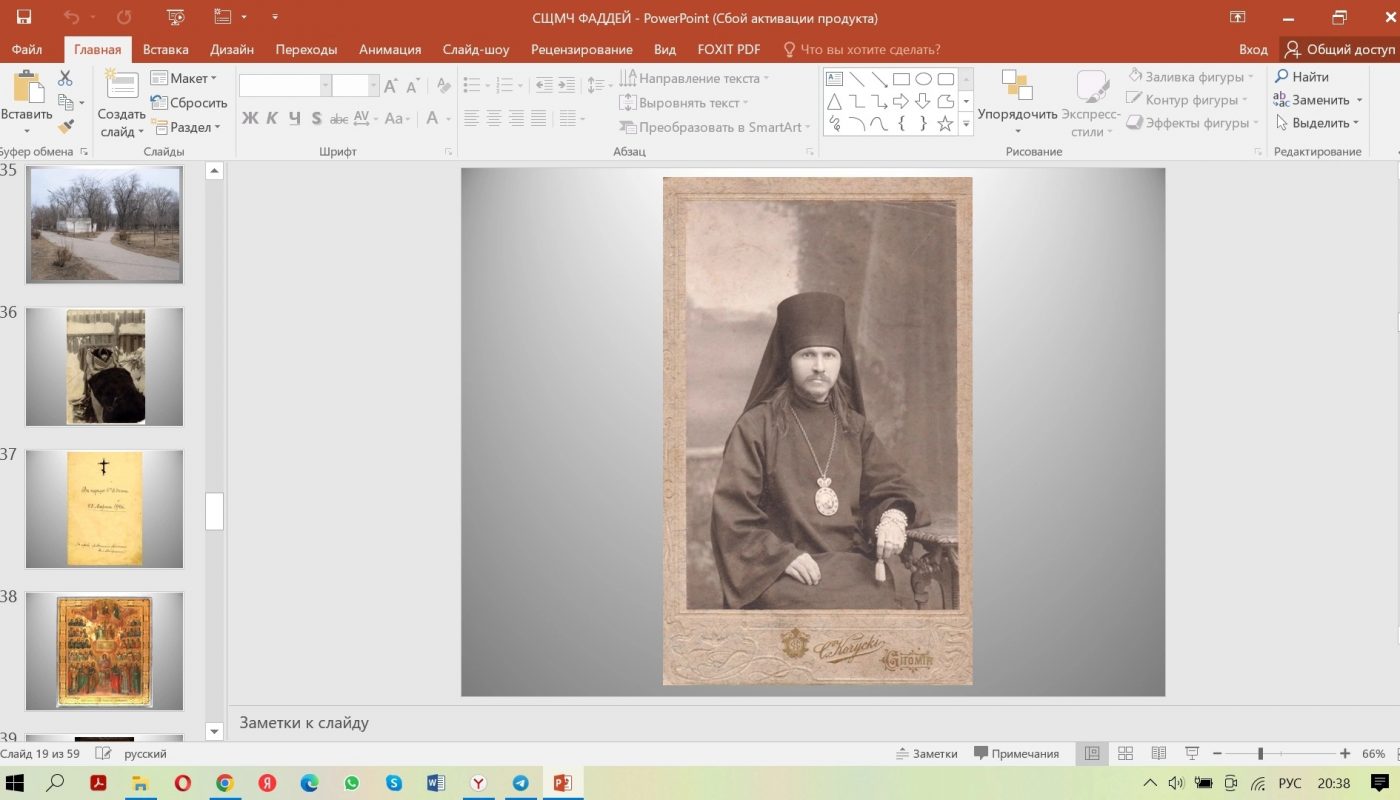Open Microsoft Word from the taskbar
1400x800 pixels.
pyautogui.click(x=436, y=783)
